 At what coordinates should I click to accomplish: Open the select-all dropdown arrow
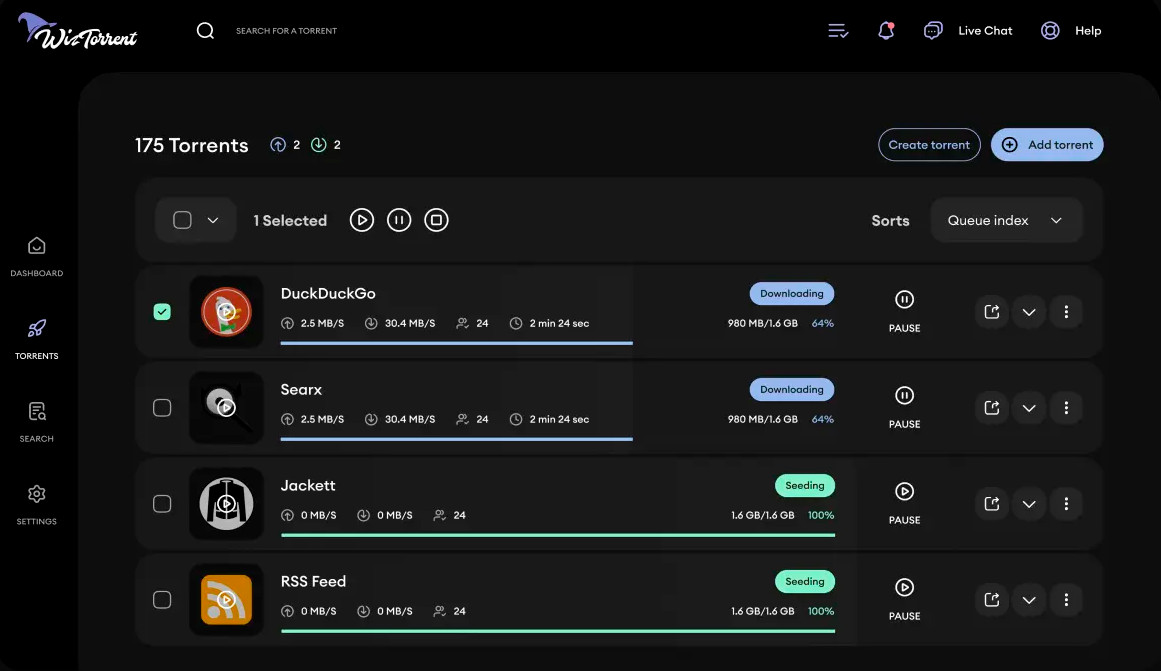pyautogui.click(x=213, y=220)
